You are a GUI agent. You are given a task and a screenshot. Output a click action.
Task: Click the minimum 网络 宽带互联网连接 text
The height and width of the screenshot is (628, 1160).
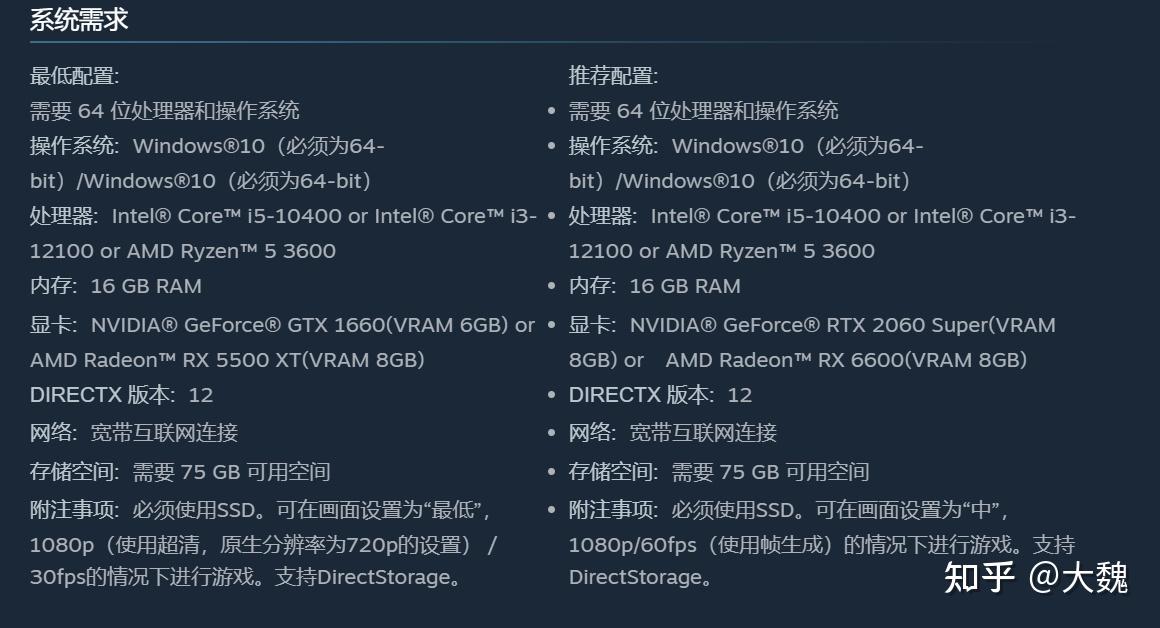[134, 433]
